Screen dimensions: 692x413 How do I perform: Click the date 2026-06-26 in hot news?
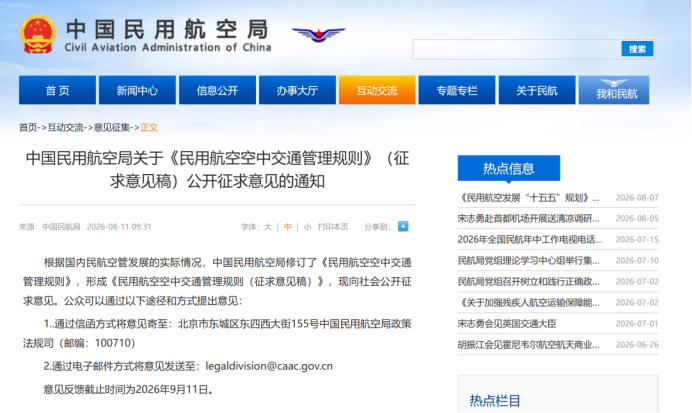coord(637,345)
